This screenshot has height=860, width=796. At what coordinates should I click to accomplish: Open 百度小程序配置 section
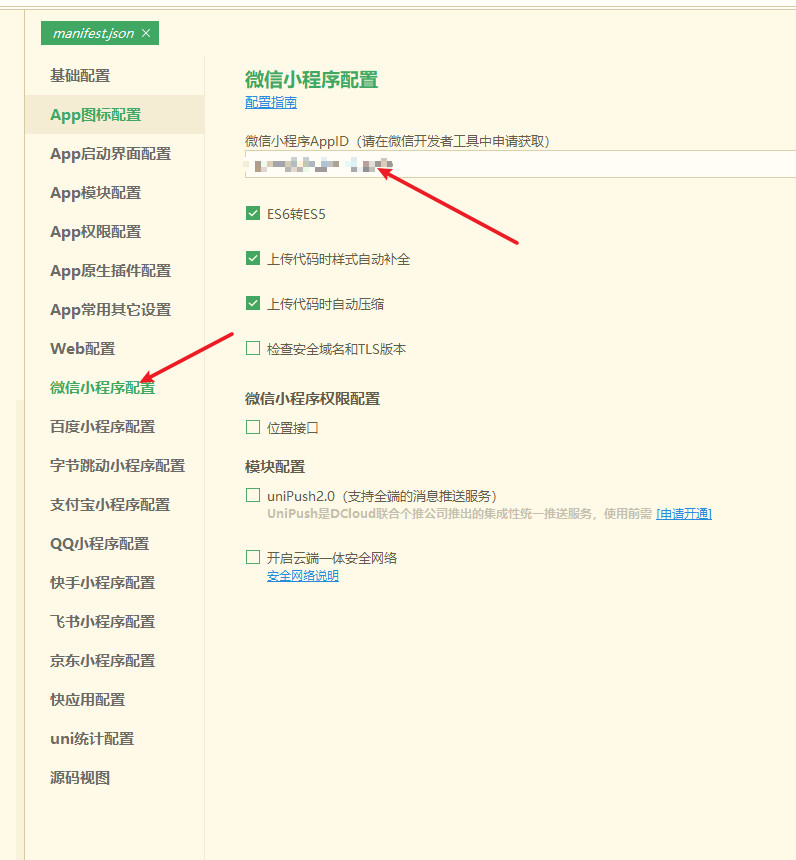(103, 426)
